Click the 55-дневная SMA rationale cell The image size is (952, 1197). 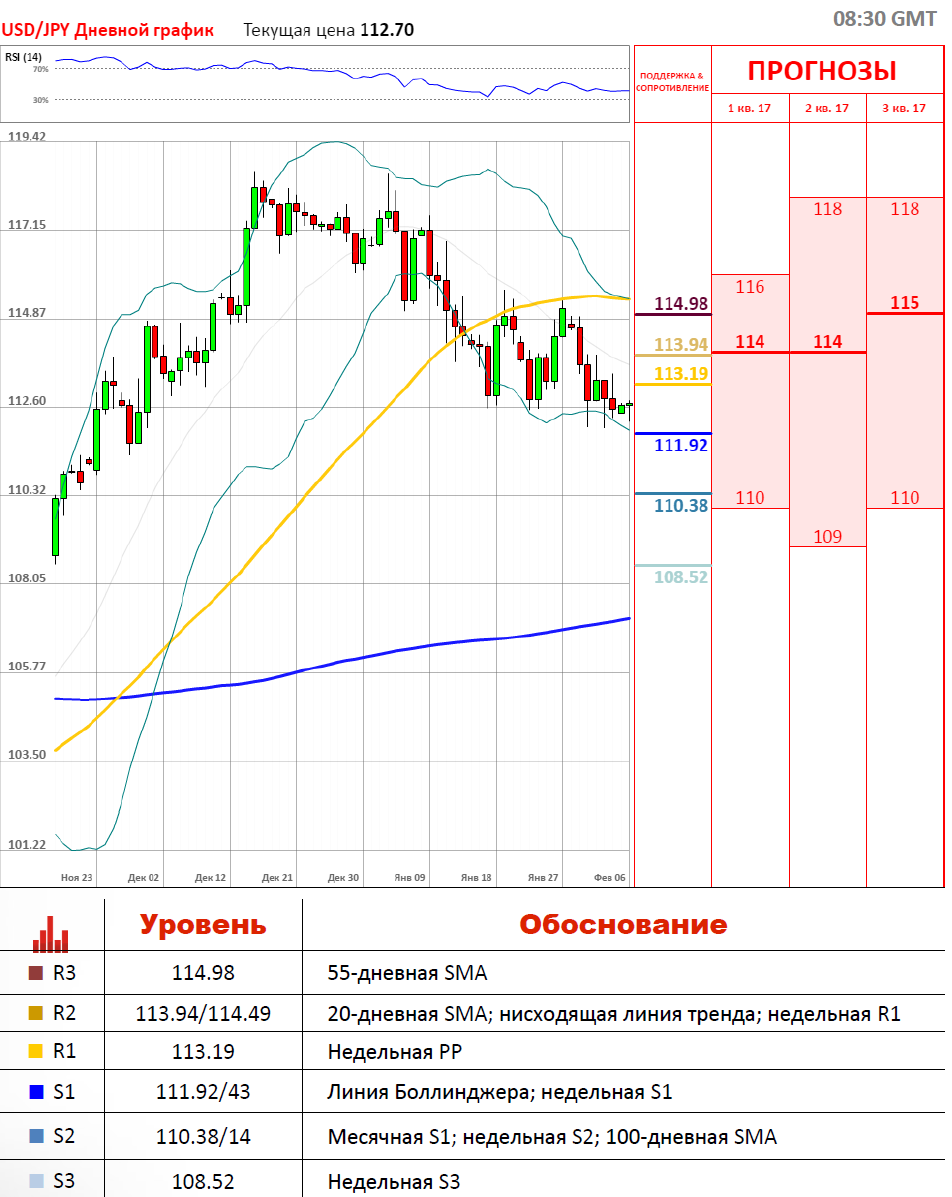coord(407,972)
